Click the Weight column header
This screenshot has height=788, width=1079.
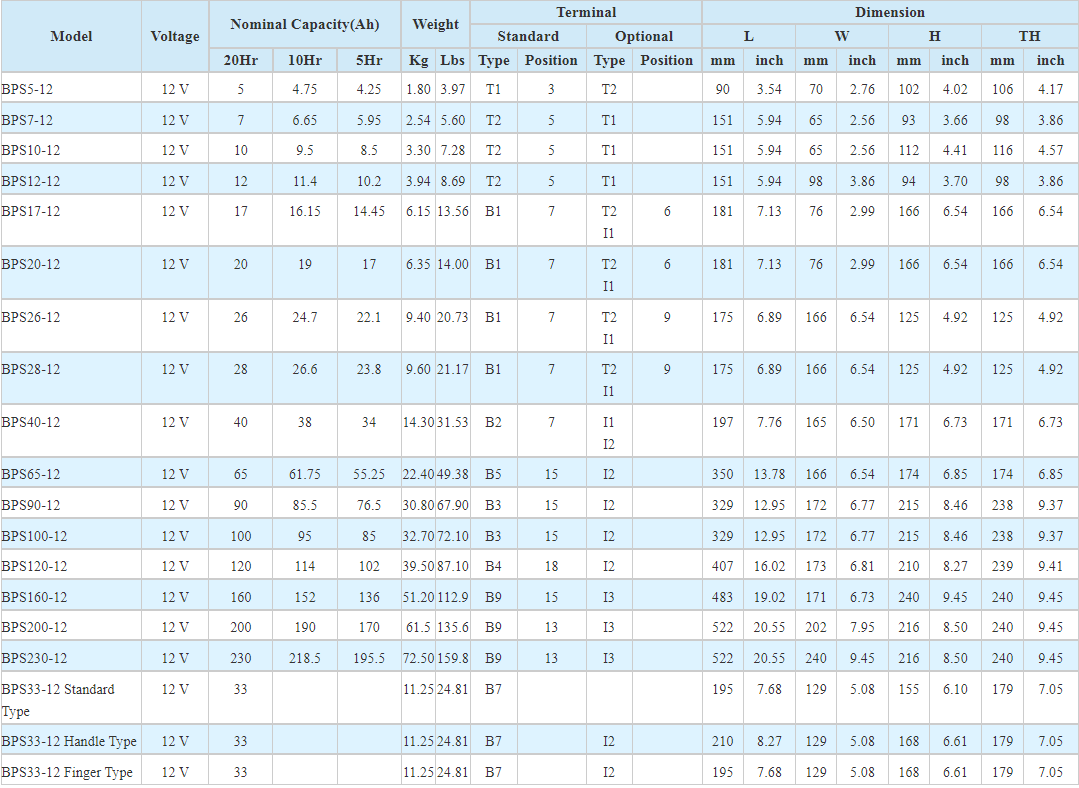click(435, 24)
